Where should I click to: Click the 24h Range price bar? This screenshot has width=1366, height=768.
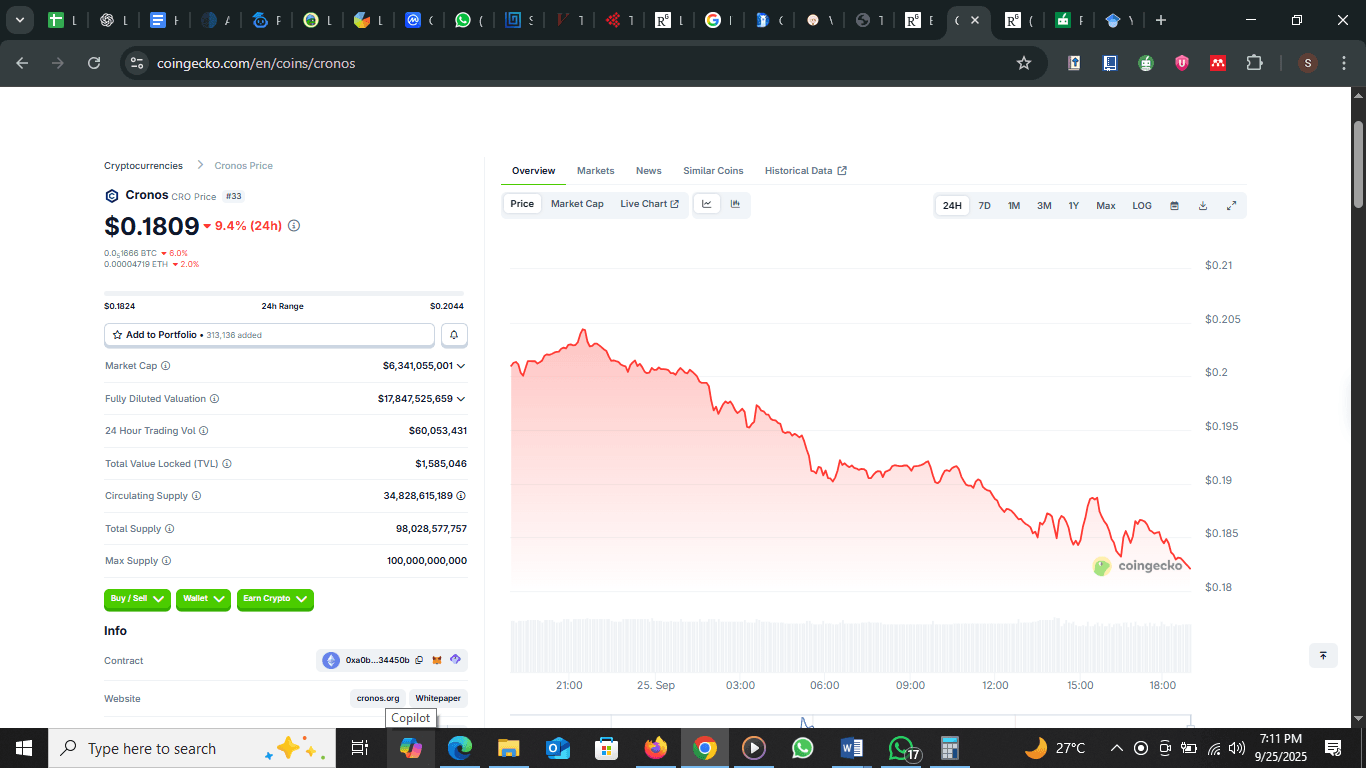pyautogui.click(x=285, y=293)
